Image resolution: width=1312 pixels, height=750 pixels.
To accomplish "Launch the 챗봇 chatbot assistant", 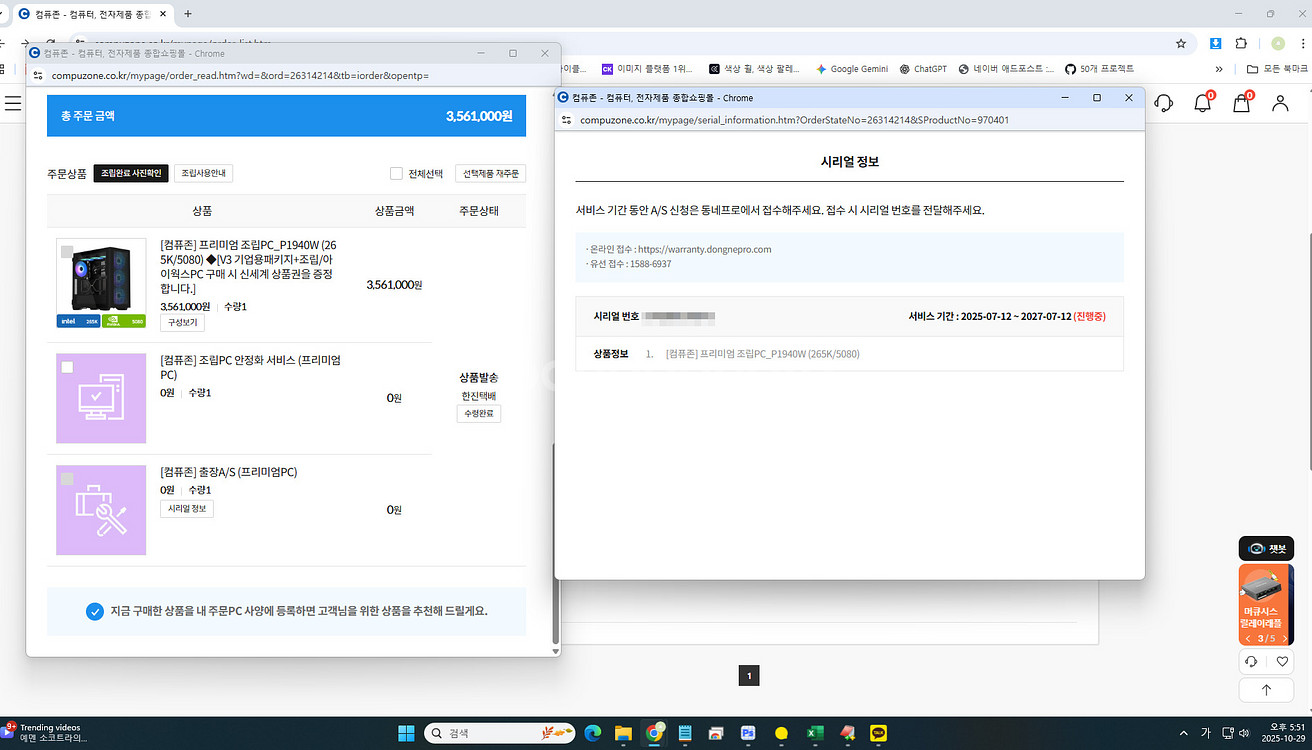I will [x=1266, y=549].
